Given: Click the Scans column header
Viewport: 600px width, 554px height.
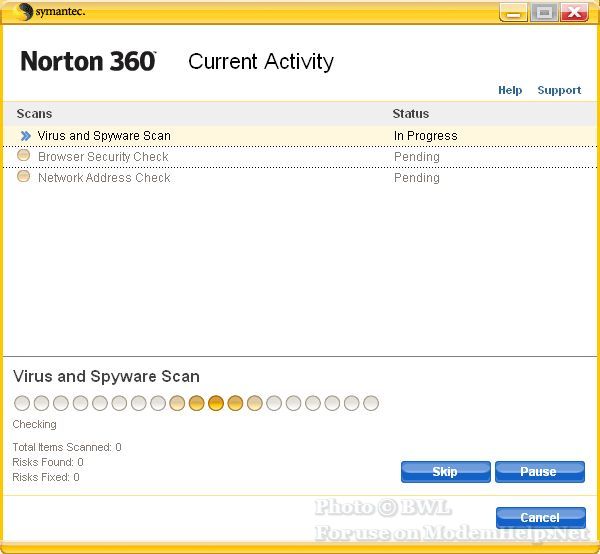Looking at the screenshot, I should [34, 114].
